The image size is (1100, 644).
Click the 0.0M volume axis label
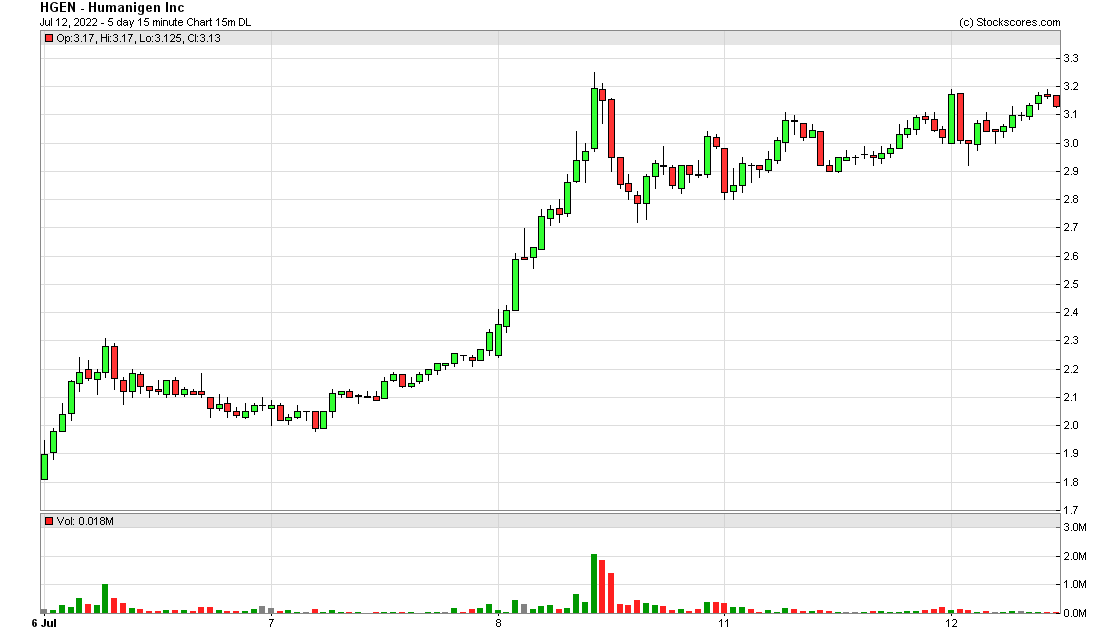1075,613
